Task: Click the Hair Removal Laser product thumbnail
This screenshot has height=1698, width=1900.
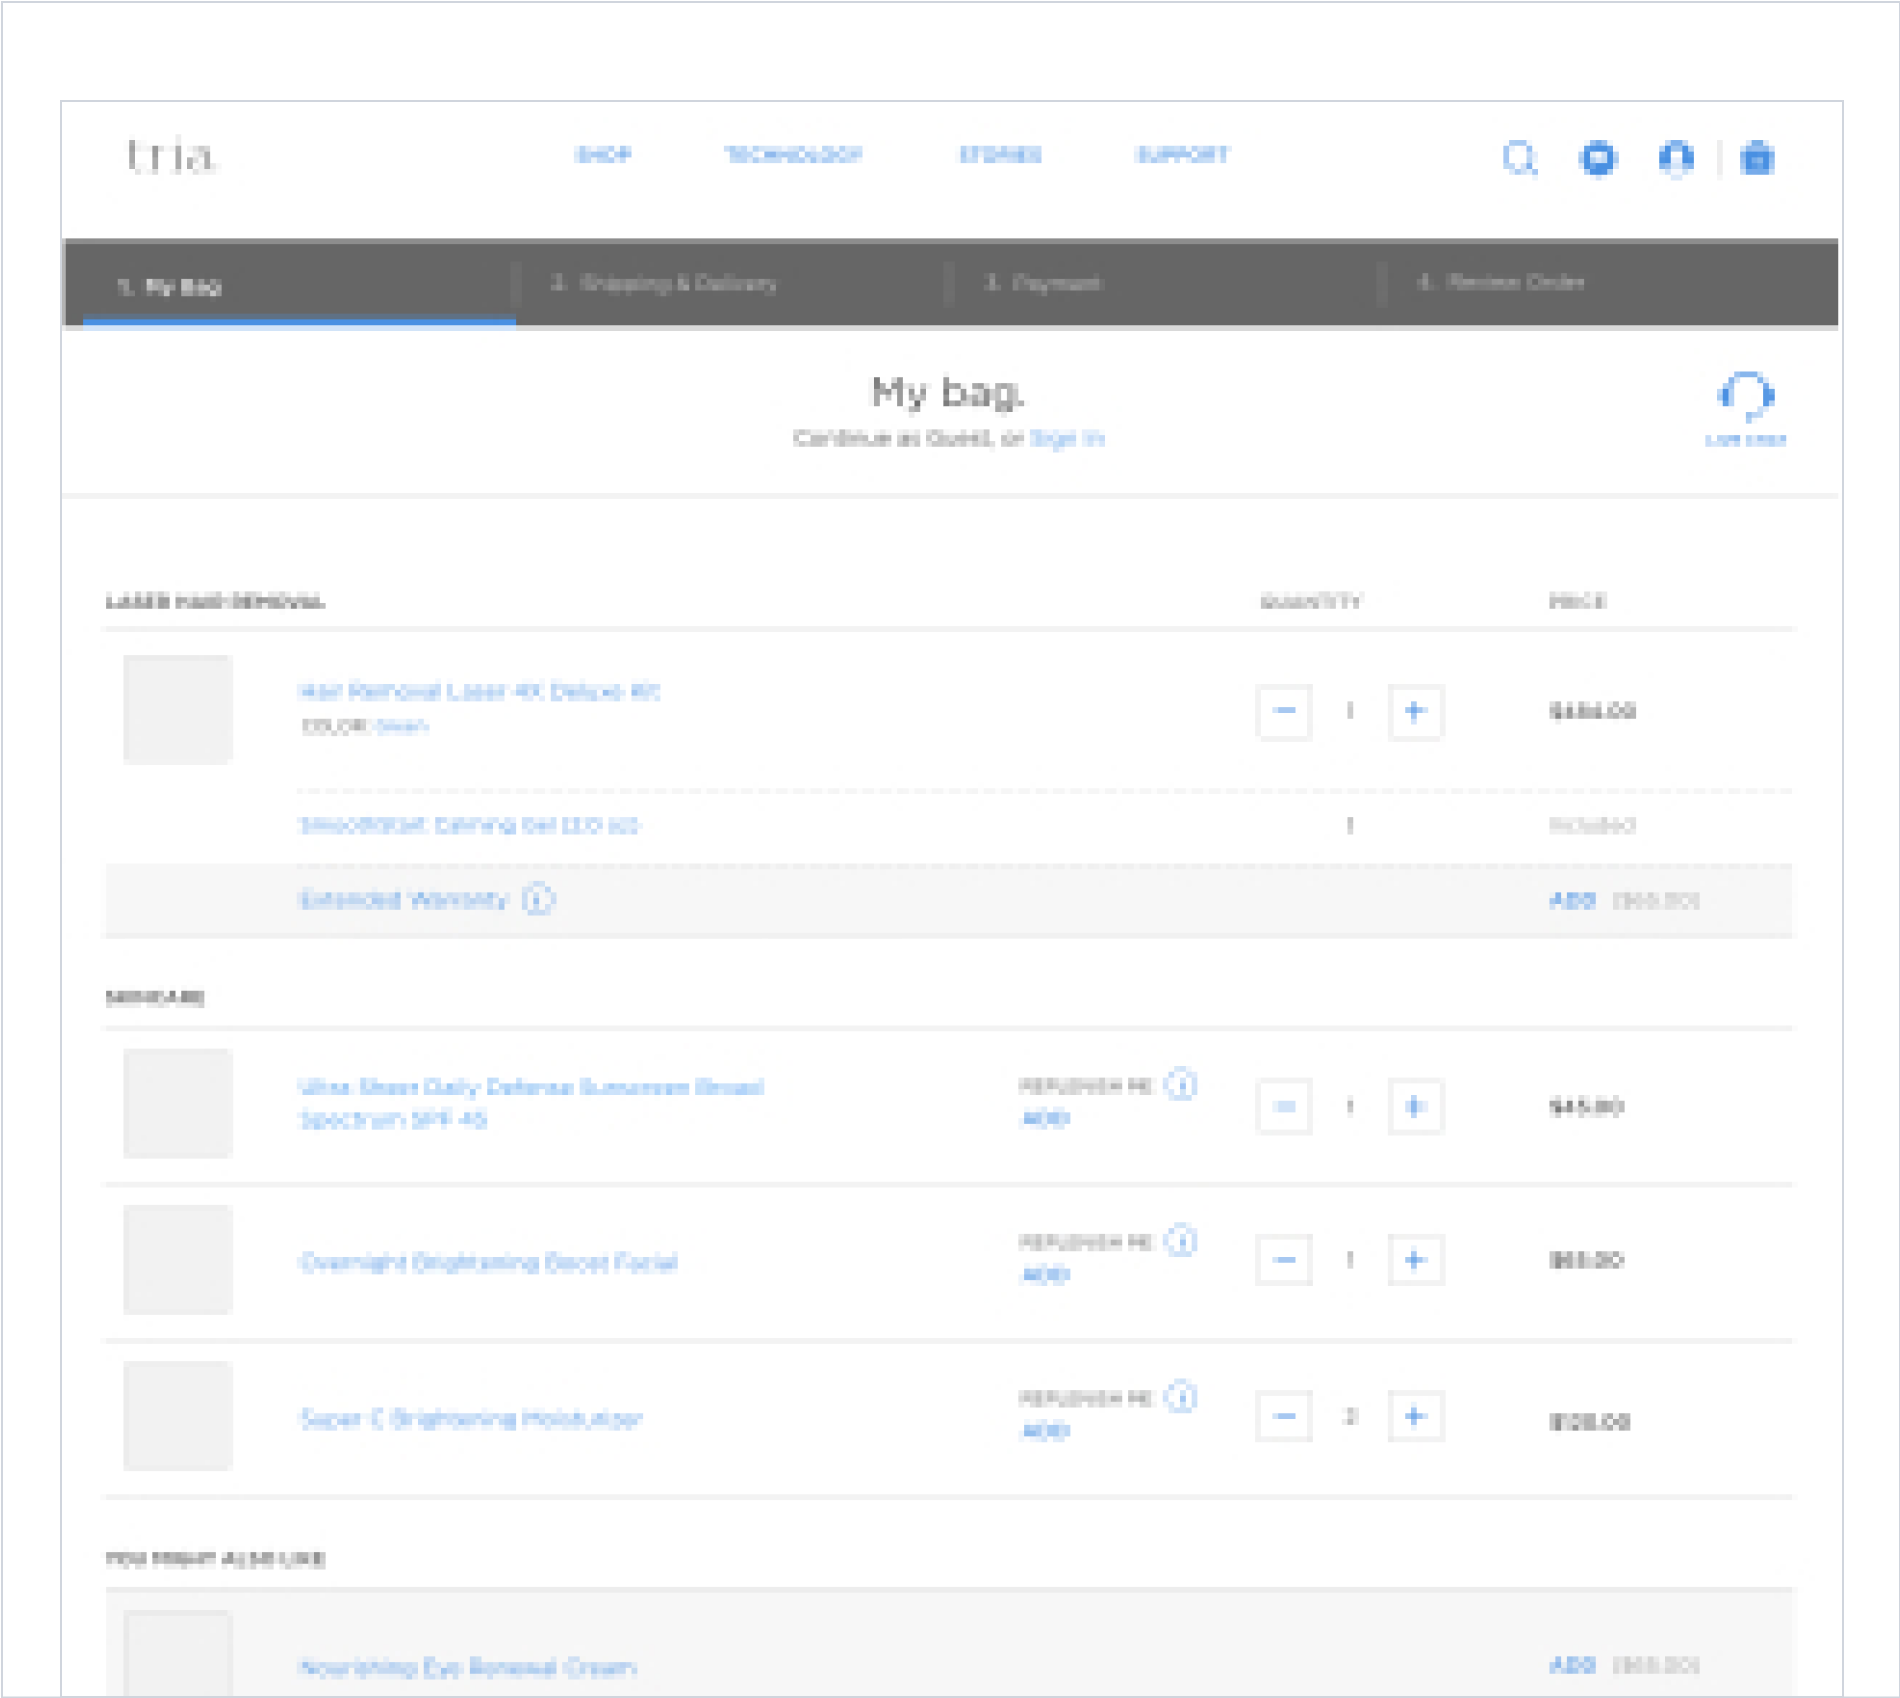Action: coord(178,709)
